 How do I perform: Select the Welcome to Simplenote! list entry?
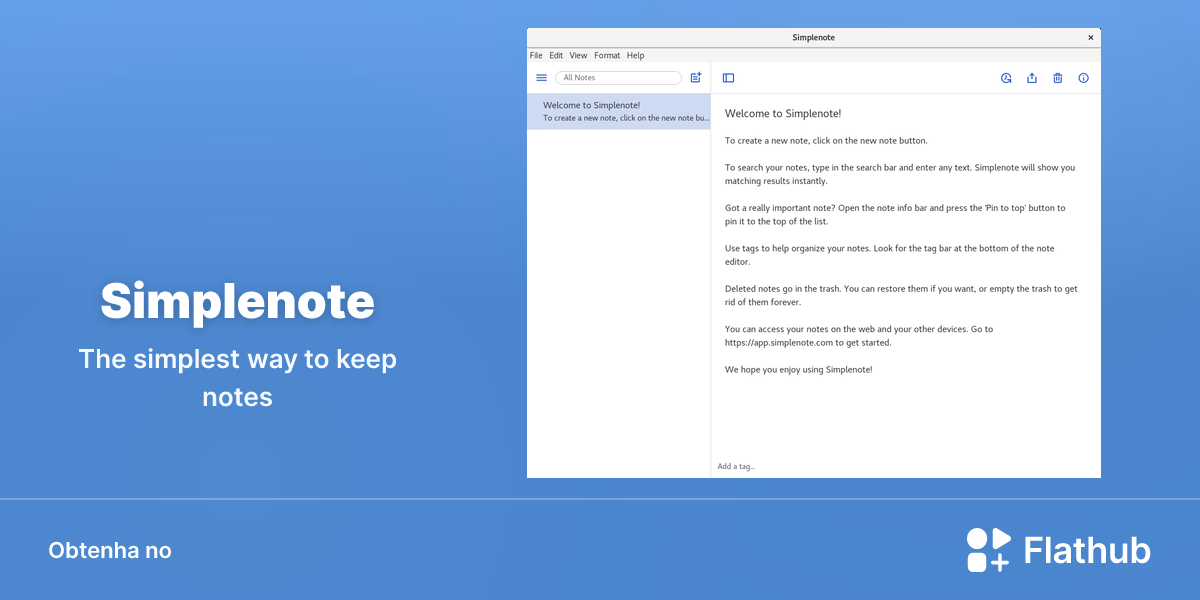click(619, 111)
